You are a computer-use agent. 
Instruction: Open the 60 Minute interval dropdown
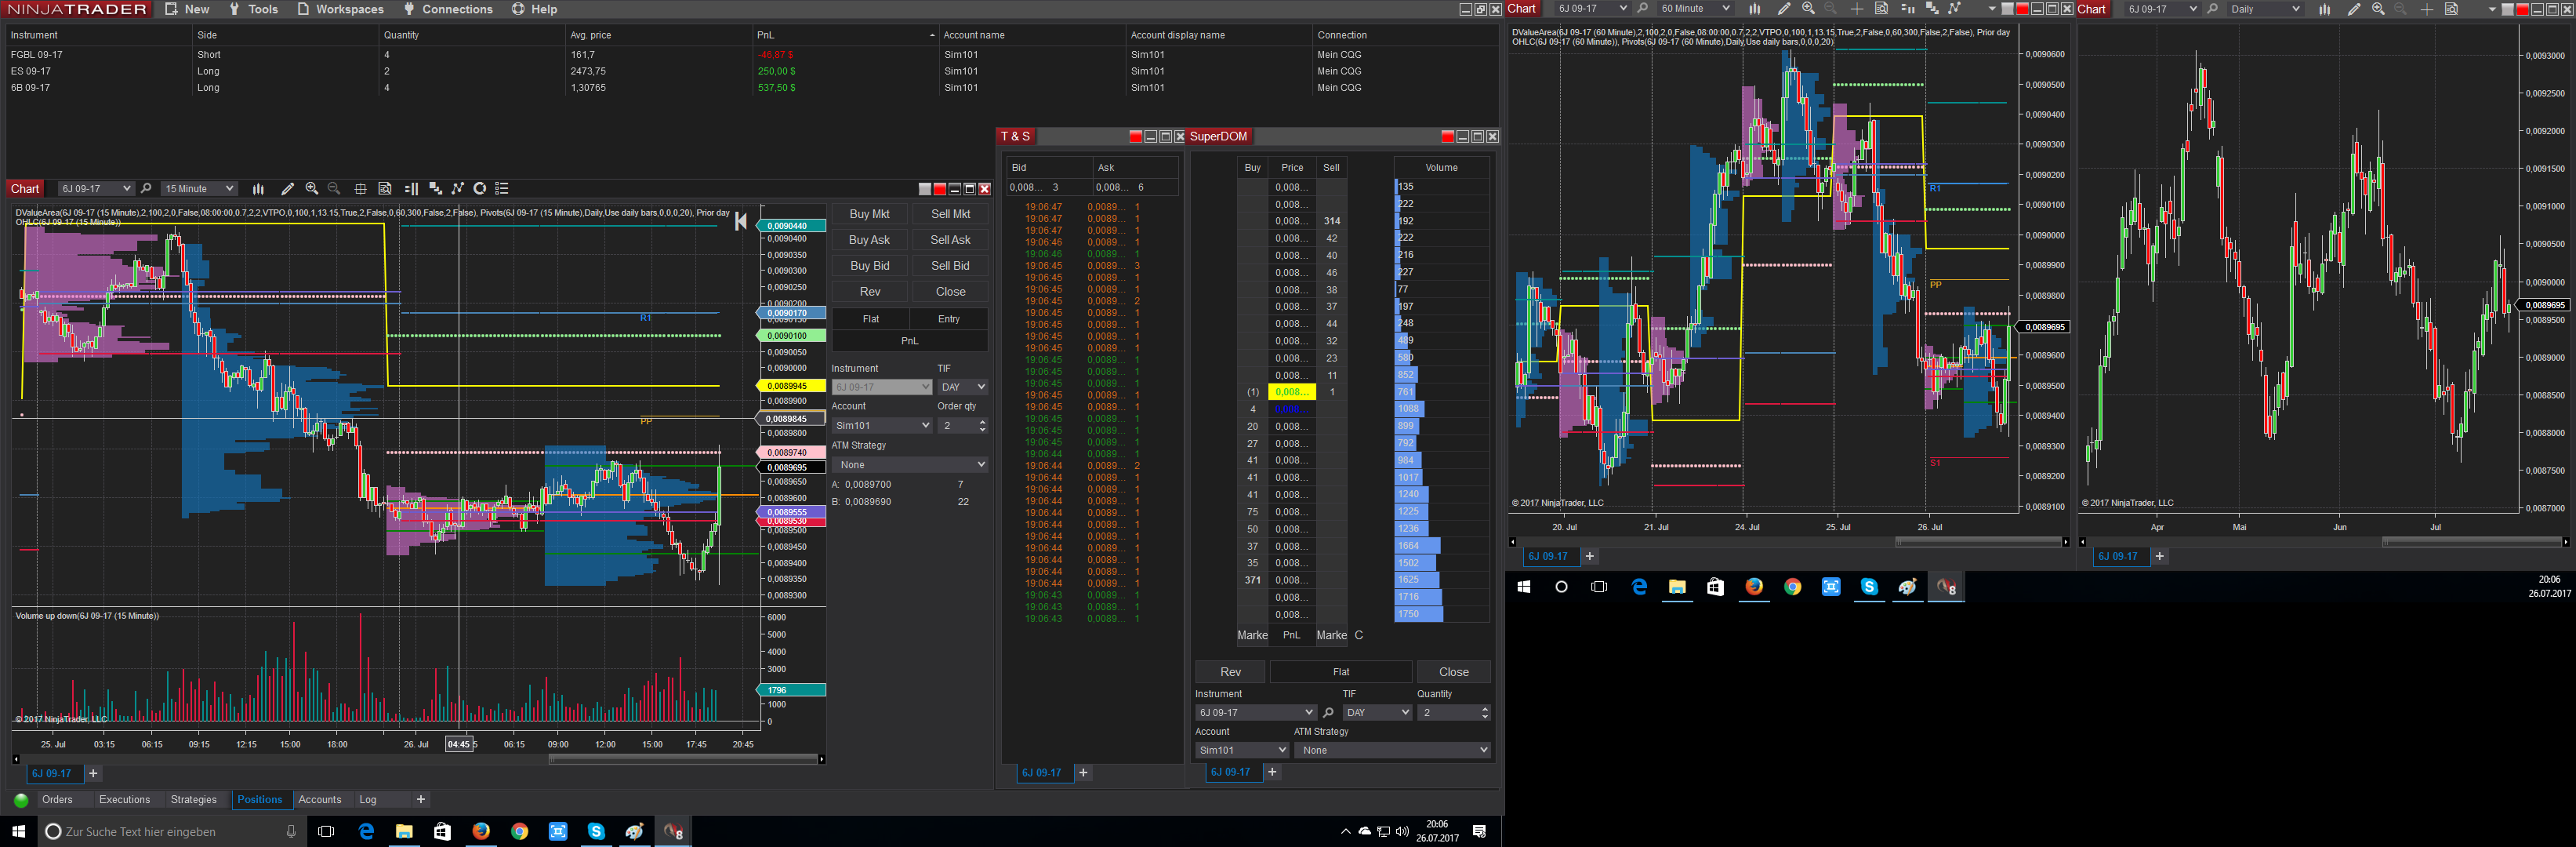pos(1694,8)
